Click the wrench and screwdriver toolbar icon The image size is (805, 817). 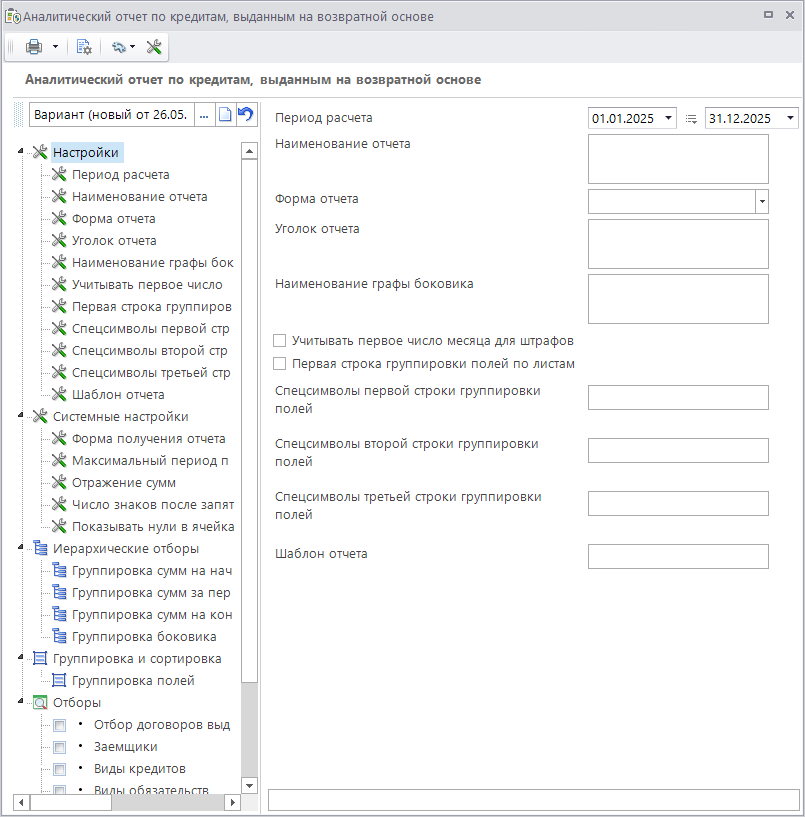click(x=154, y=47)
